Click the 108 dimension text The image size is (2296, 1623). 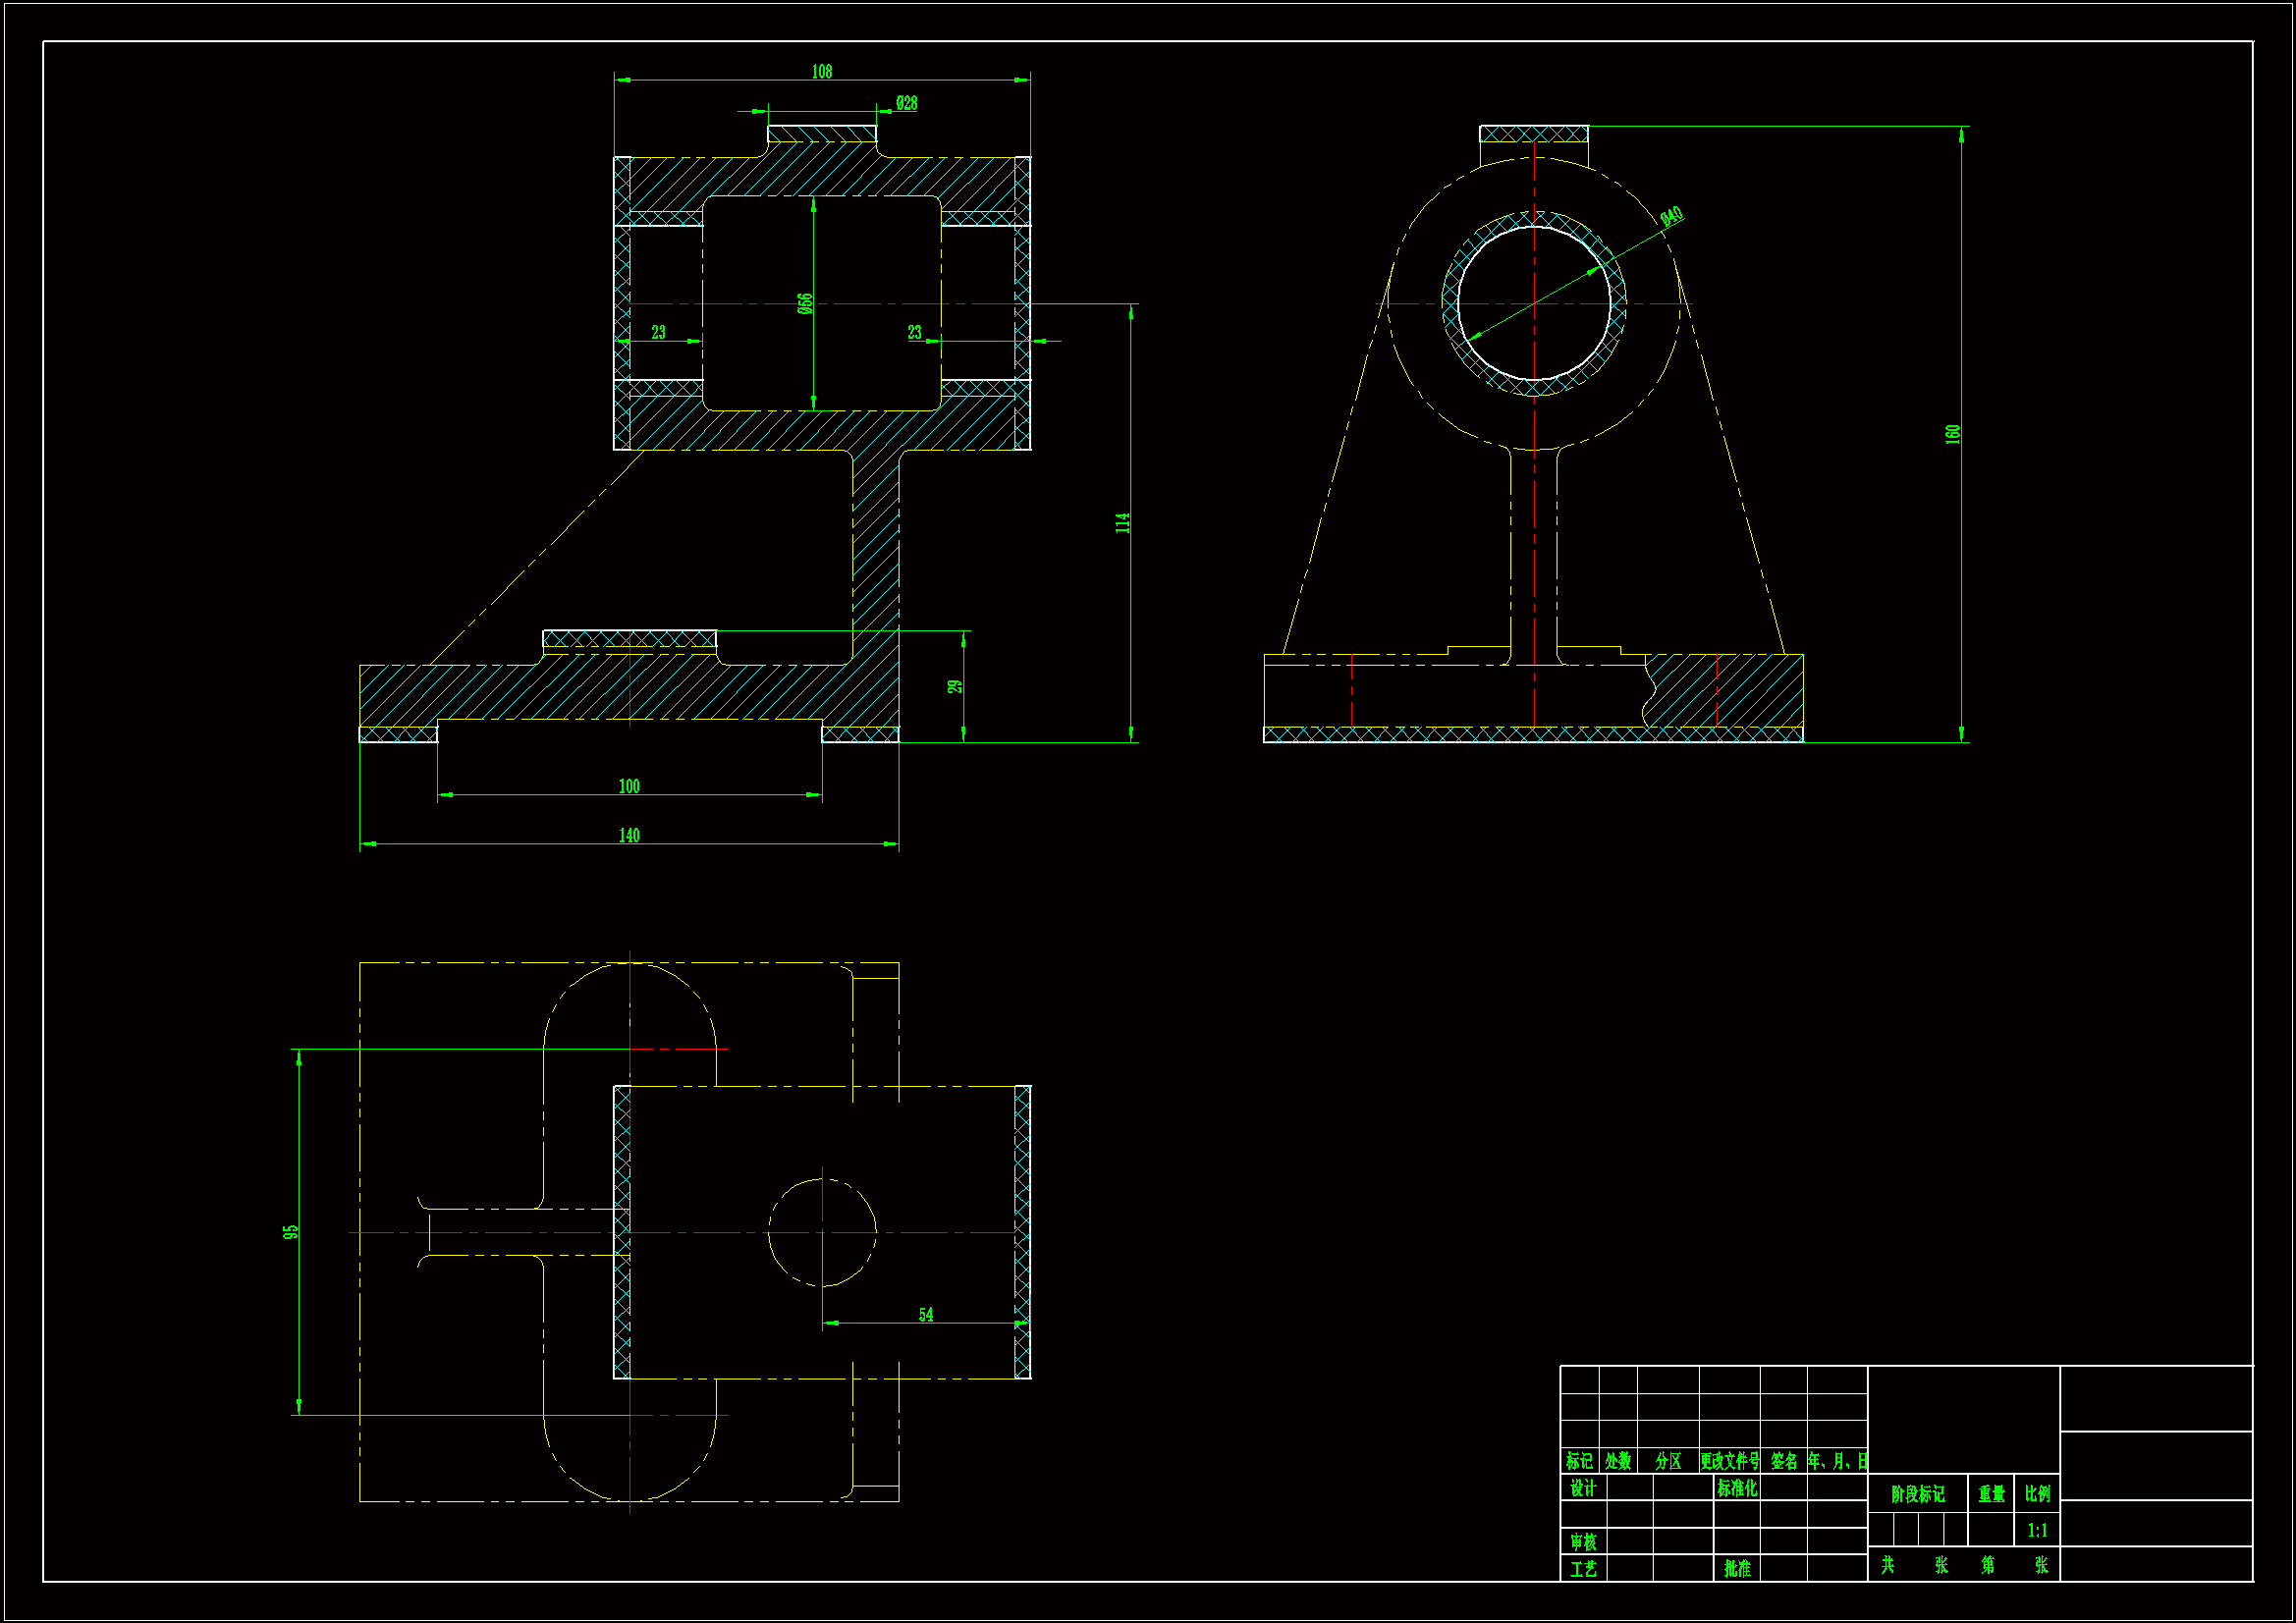point(821,72)
